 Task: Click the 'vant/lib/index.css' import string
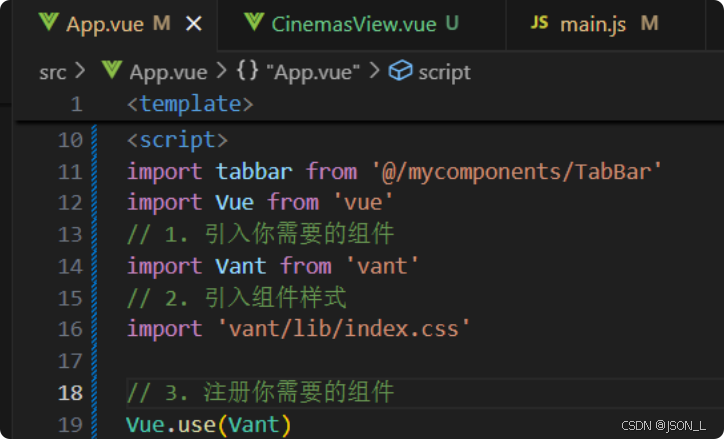coord(343,329)
